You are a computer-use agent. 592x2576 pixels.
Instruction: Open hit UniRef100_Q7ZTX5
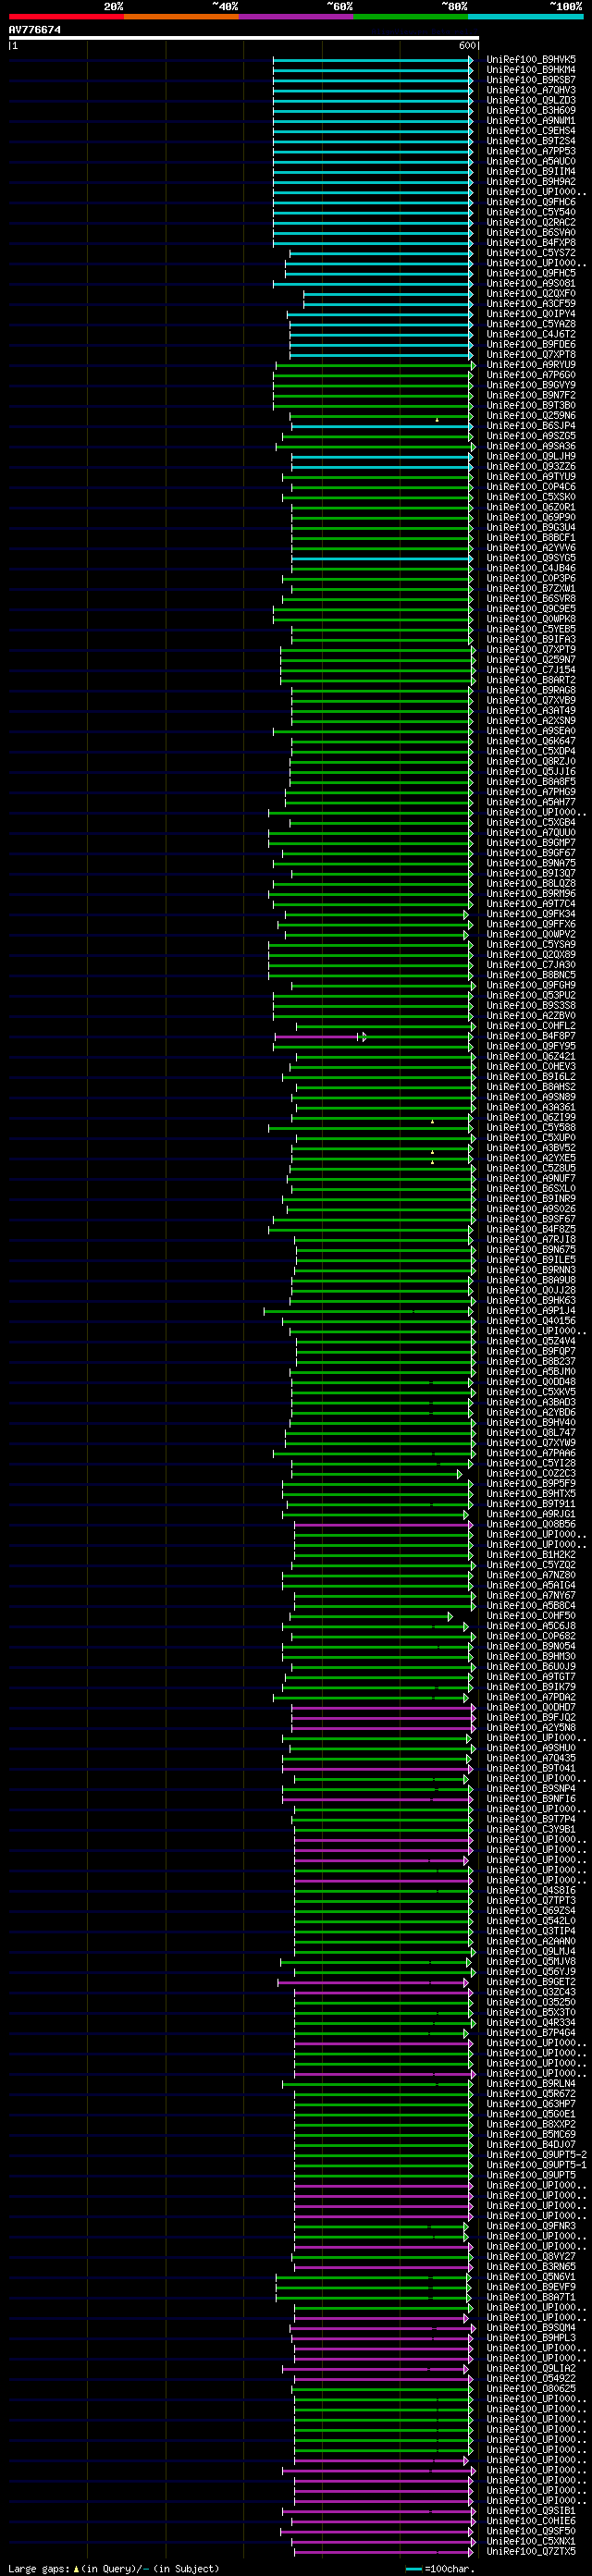pos(531,2551)
